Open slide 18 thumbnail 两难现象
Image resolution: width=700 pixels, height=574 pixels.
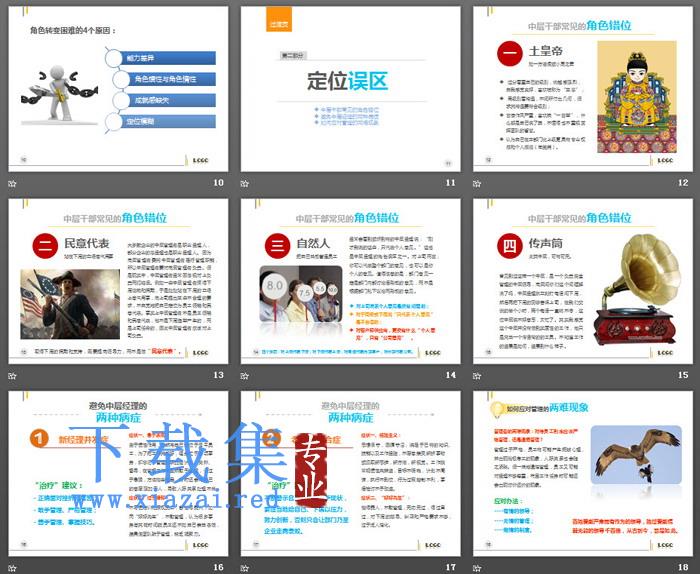tap(583, 474)
